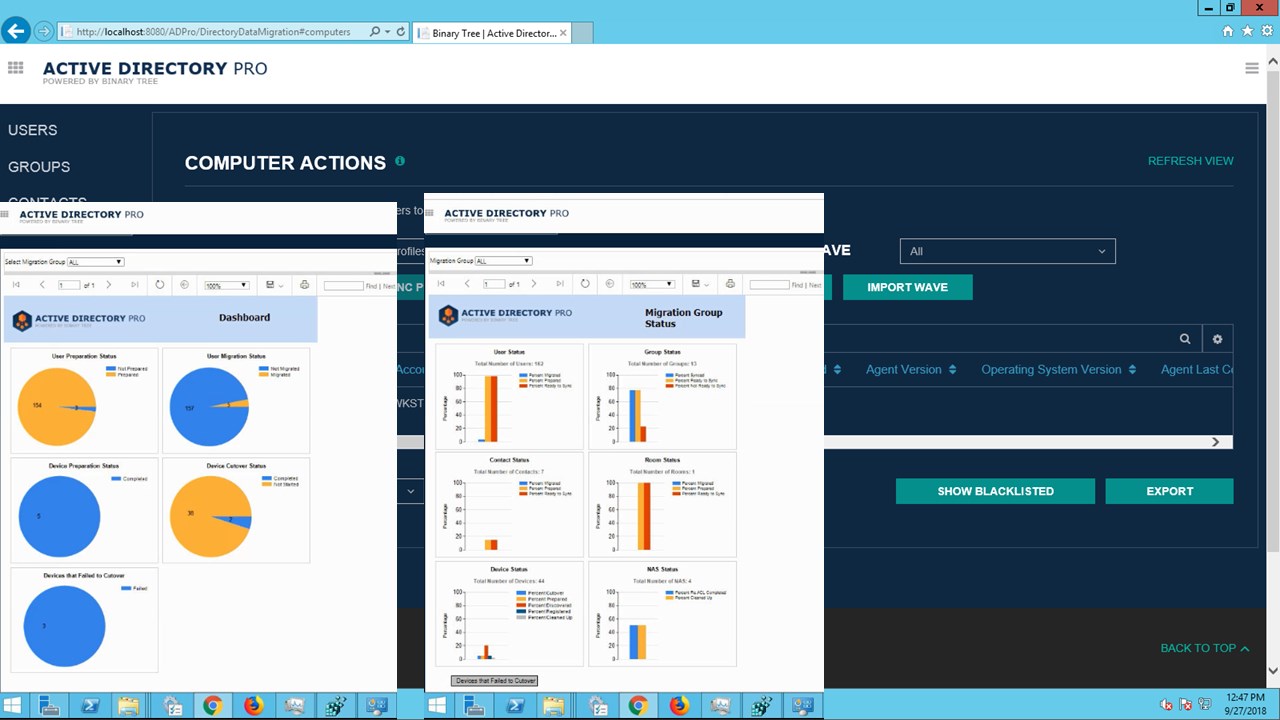1280x720 pixels.
Task: Open Chrome from the taskbar under the Dashboard report
Action: pos(212,706)
